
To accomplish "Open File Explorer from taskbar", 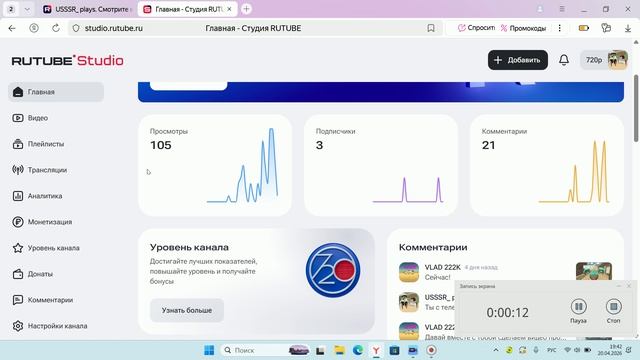I will pos(339,350).
